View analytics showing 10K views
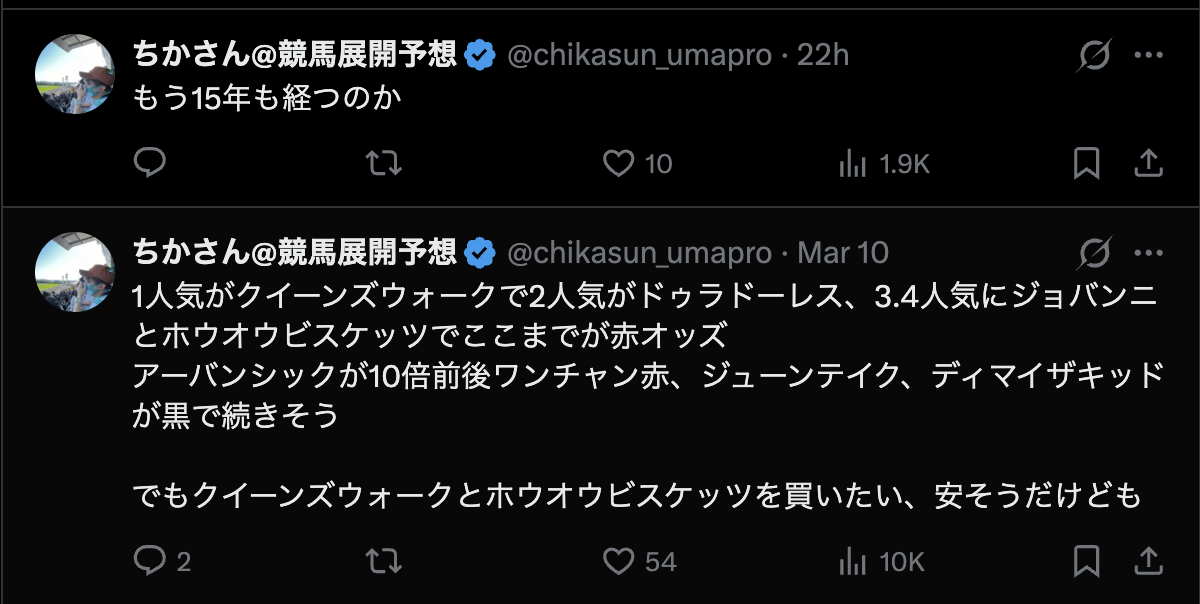The width and height of the screenshot is (1200, 604). pos(852,561)
